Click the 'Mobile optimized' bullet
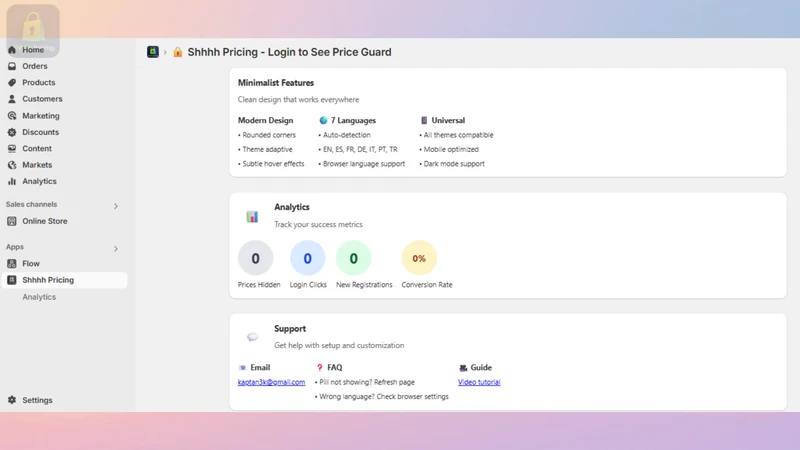 (x=451, y=149)
